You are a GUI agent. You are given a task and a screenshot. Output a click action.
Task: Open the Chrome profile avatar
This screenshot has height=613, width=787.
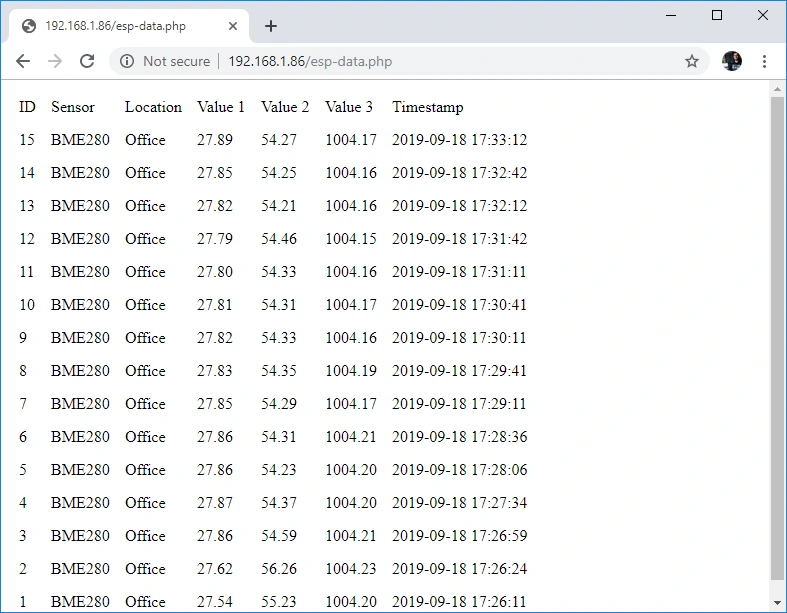click(x=732, y=61)
